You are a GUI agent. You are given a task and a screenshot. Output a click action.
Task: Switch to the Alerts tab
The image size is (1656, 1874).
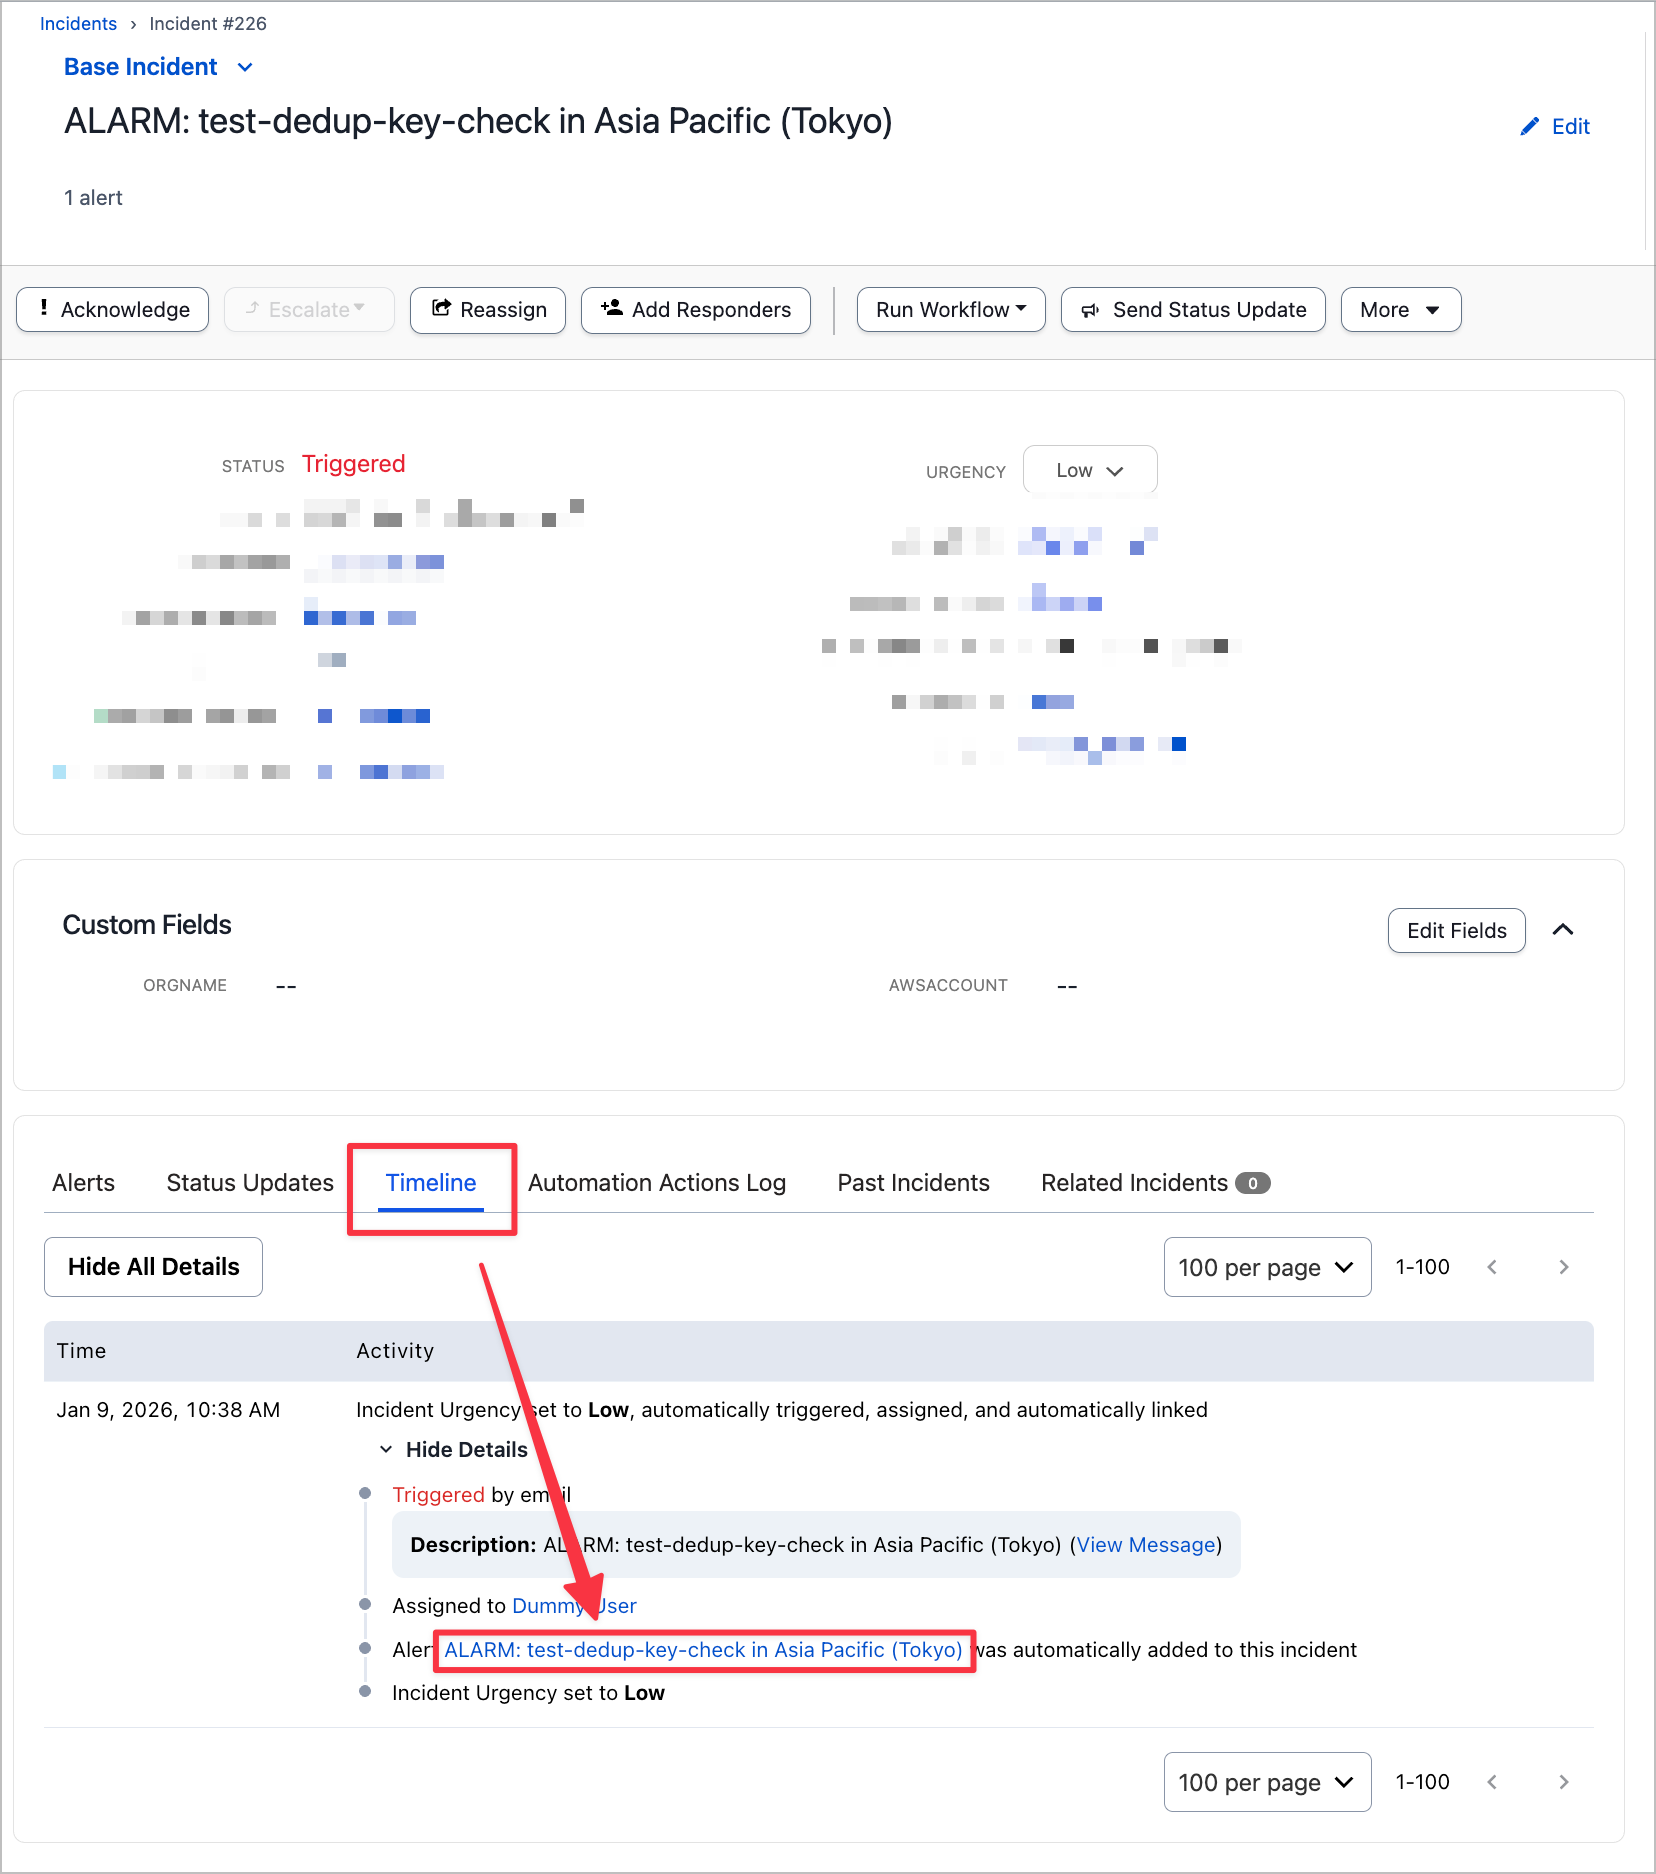tap(83, 1183)
